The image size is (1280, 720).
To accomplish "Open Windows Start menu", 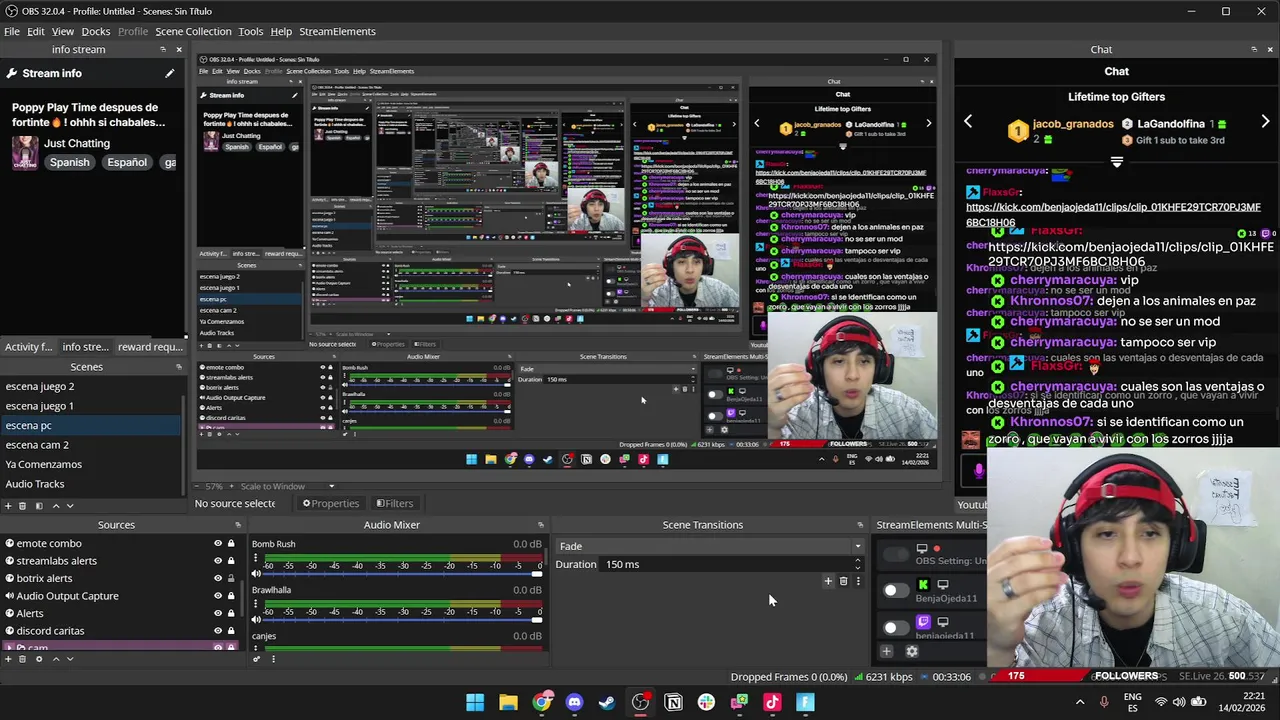I will (475, 703).
